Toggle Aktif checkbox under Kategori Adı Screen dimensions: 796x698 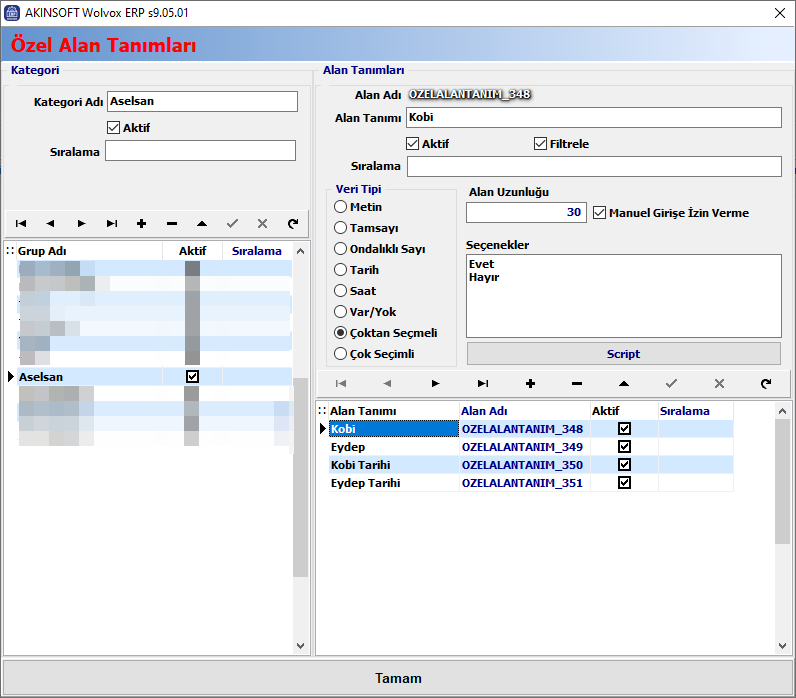113,128
